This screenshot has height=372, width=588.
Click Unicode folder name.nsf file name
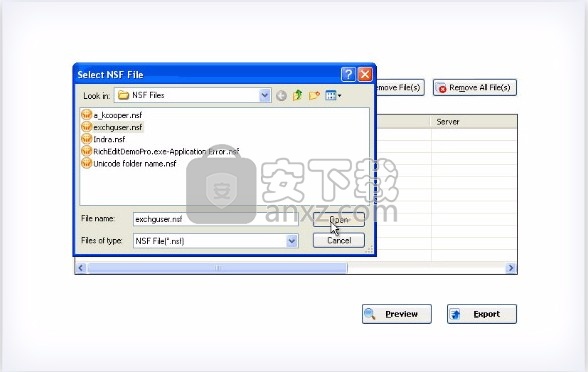tap(135, 164)
